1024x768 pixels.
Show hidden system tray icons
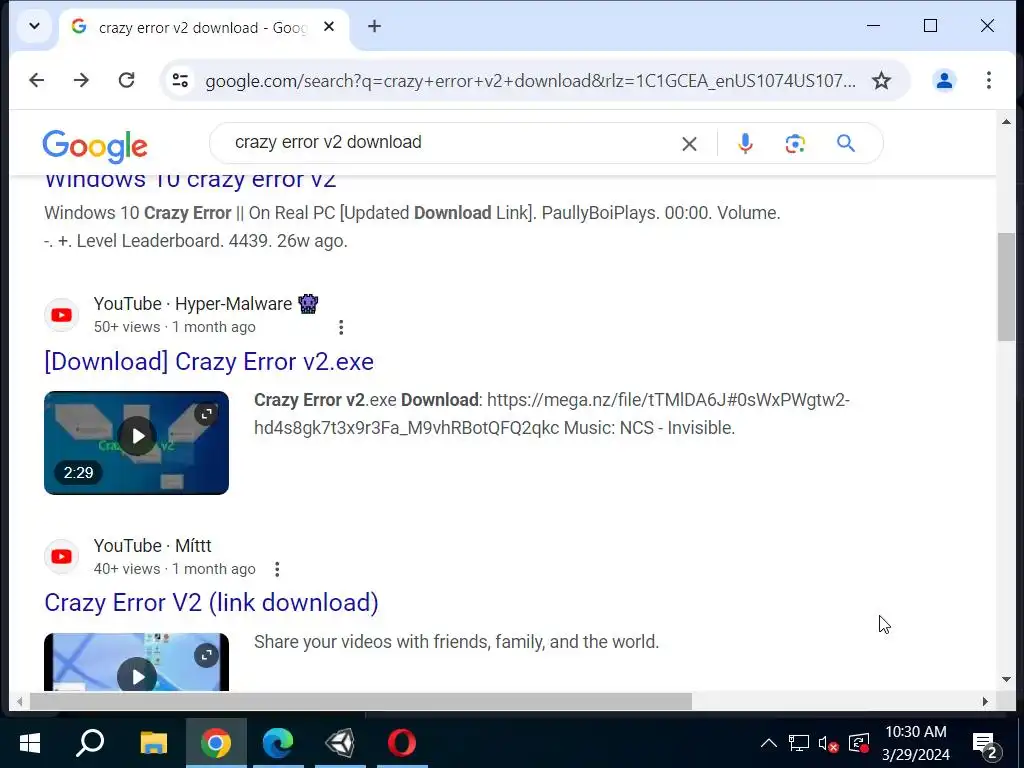pyautogui.click(x=769, y=743)
